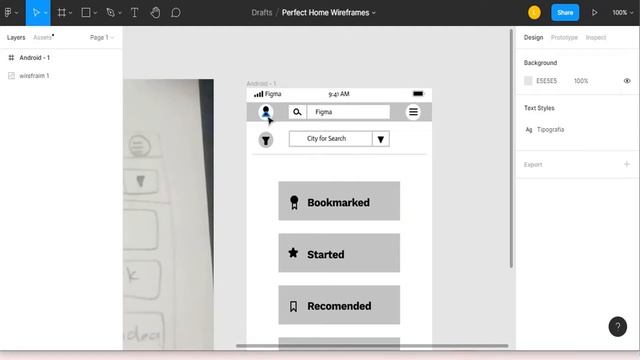Switch to the Prototype tab
640x360 pixels.
pos(564,38)
